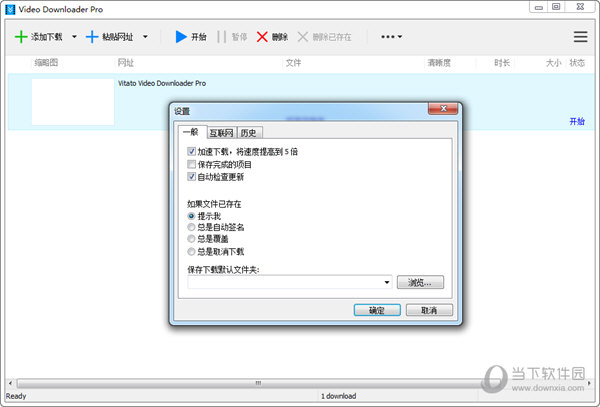
Task: Select the 总是覆盖 radio button
Action: point(191,239)
